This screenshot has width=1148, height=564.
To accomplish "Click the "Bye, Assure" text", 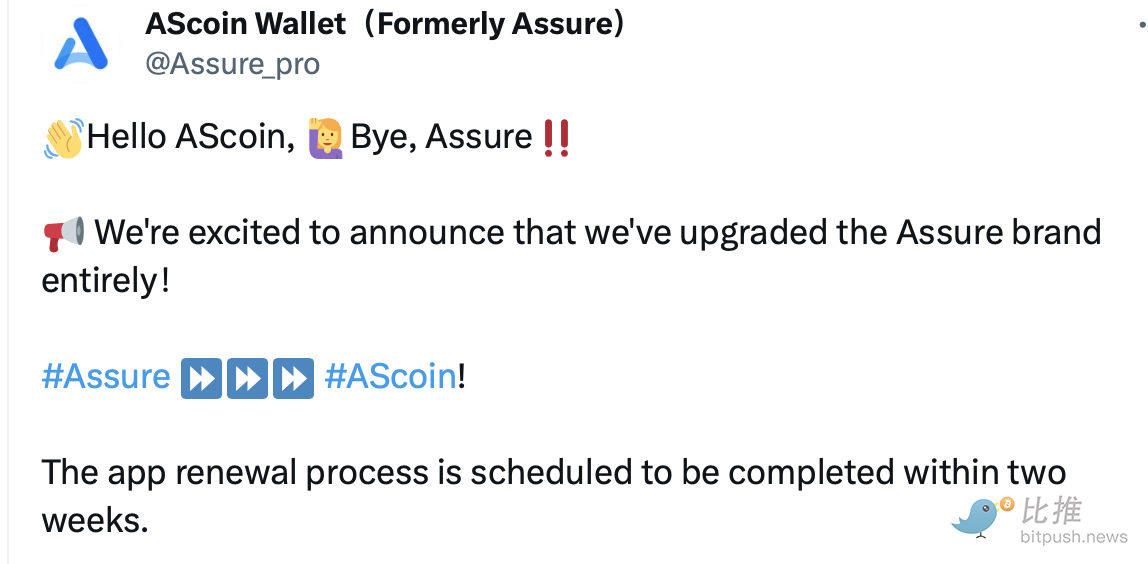I will 441,137.
